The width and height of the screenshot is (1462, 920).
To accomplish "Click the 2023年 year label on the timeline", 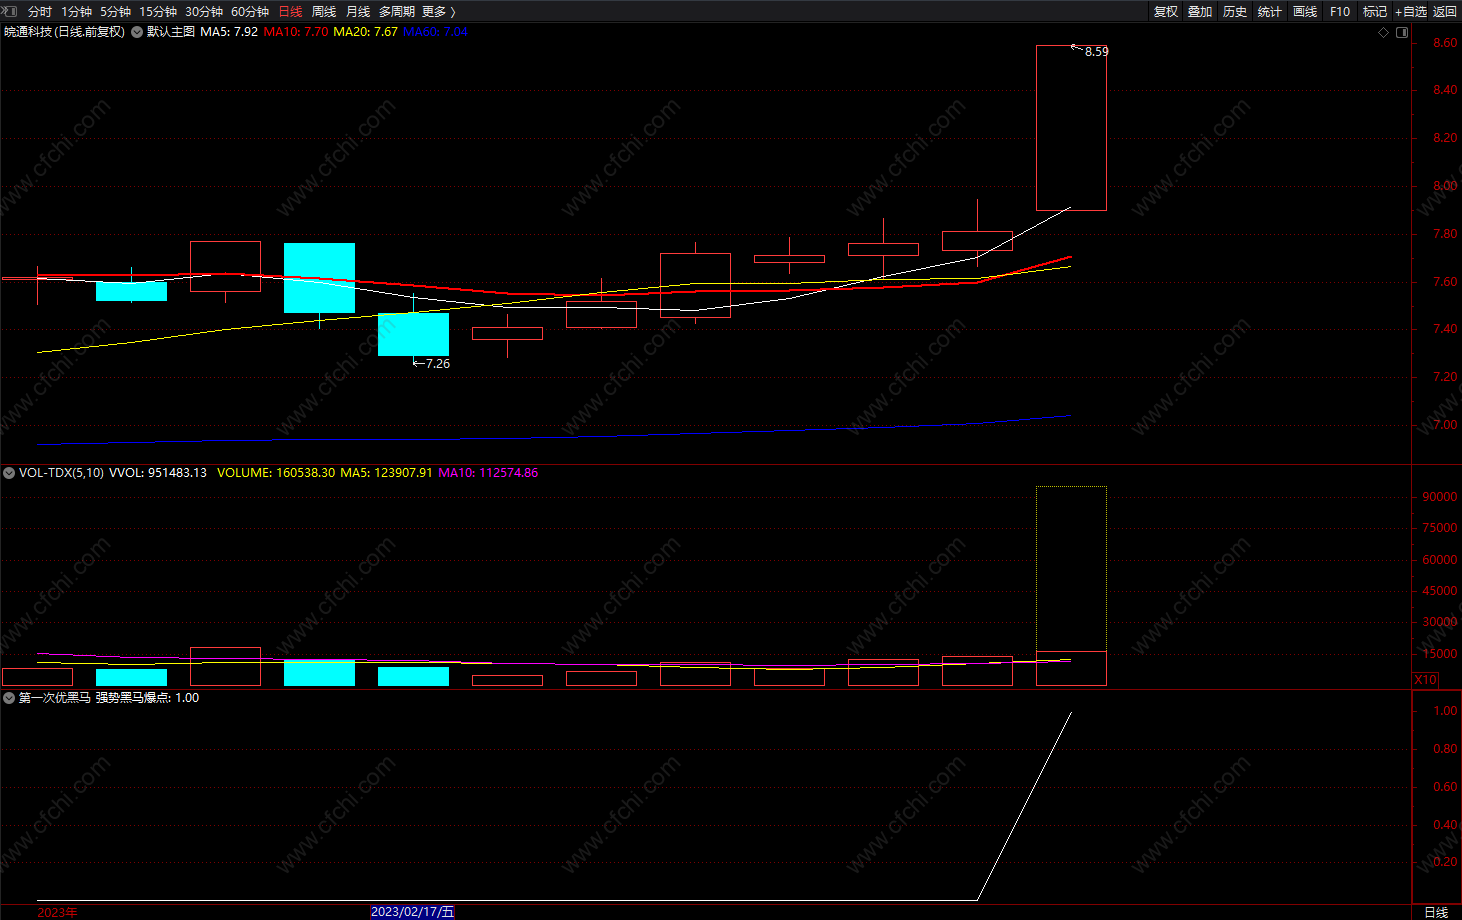I will click(57, 912).
